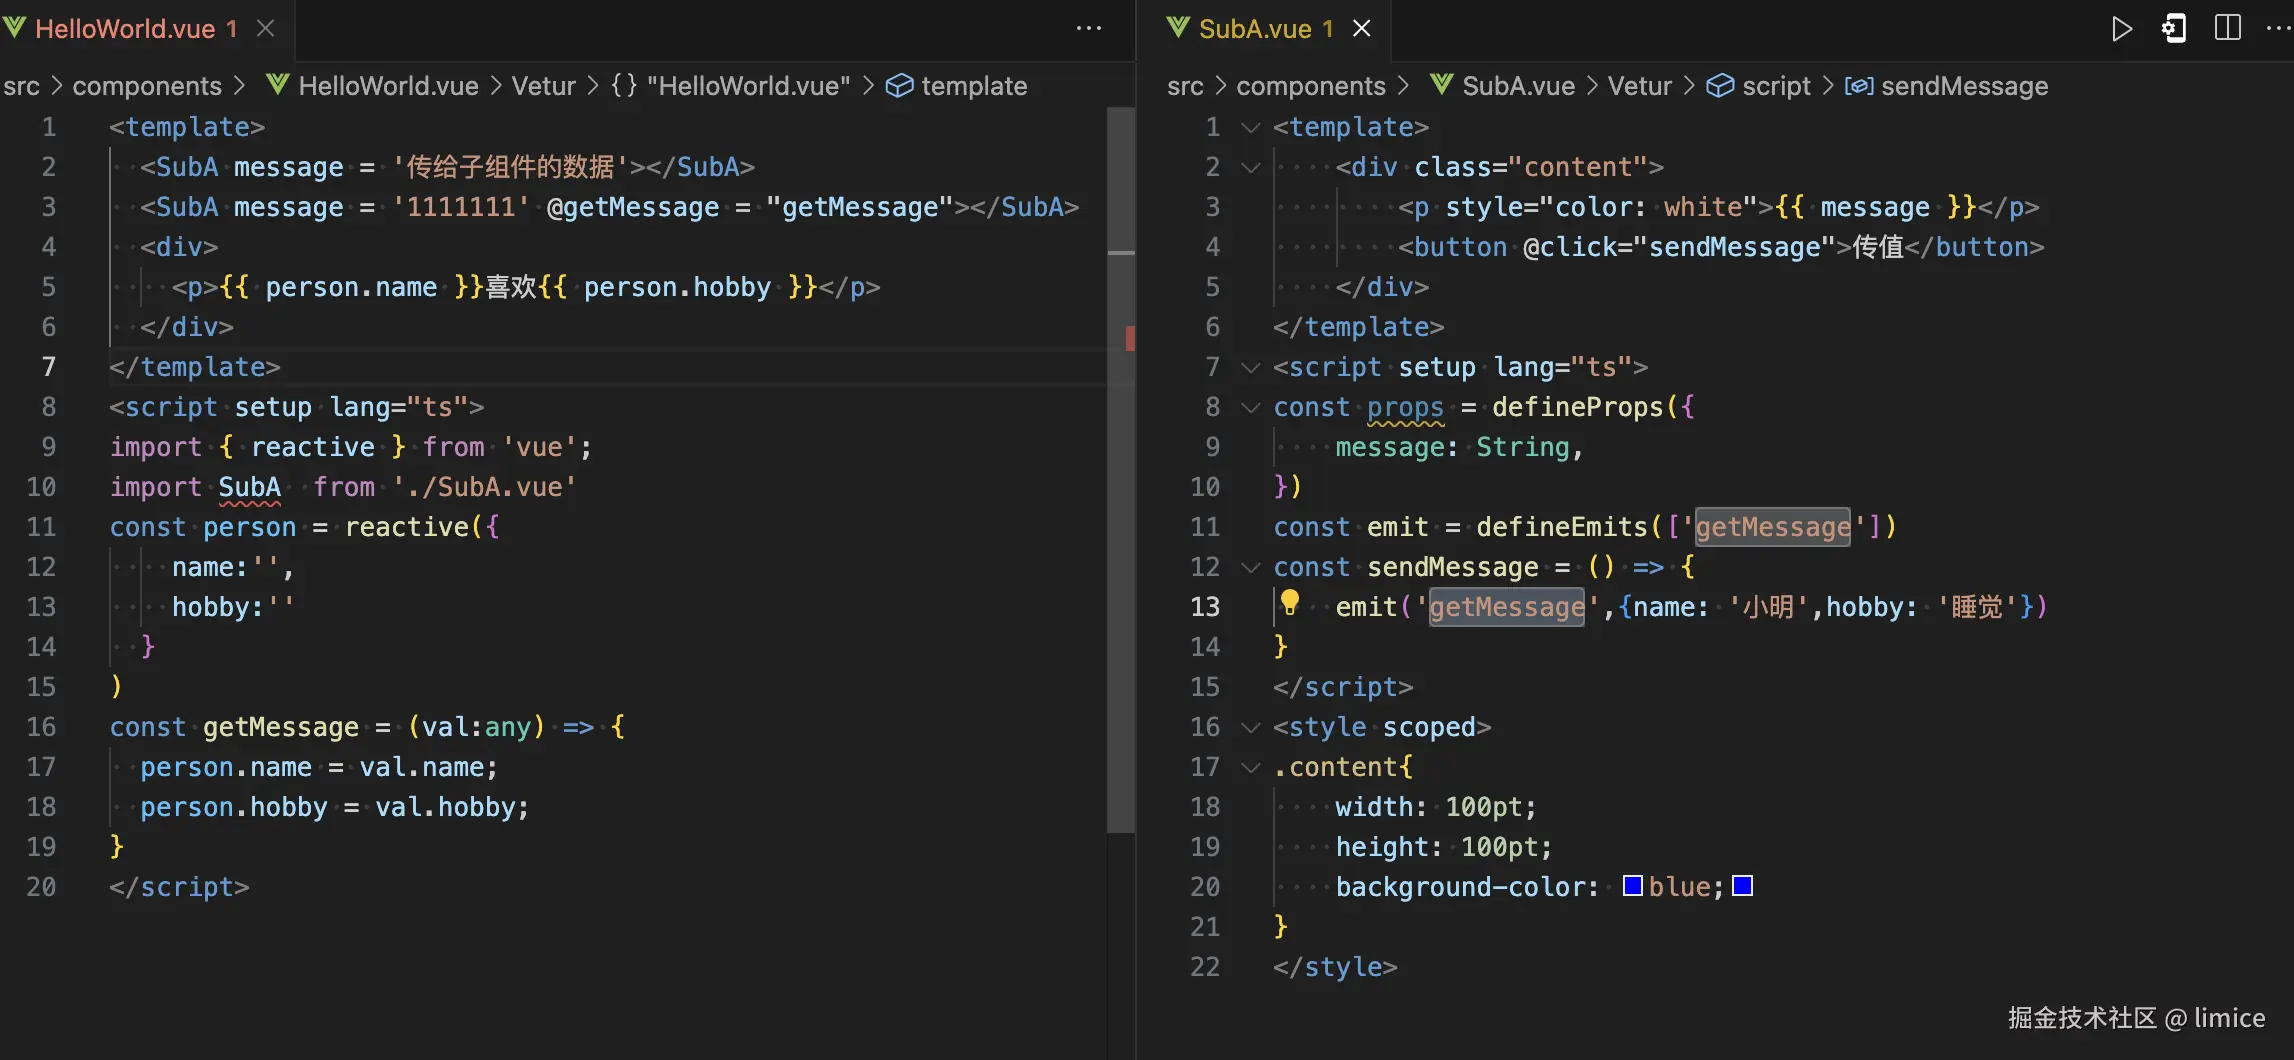Run the SubA.vue file with play icon
Image resolution: width=2294 pixels, height=1060 pixels.
tap(2121, 29)
